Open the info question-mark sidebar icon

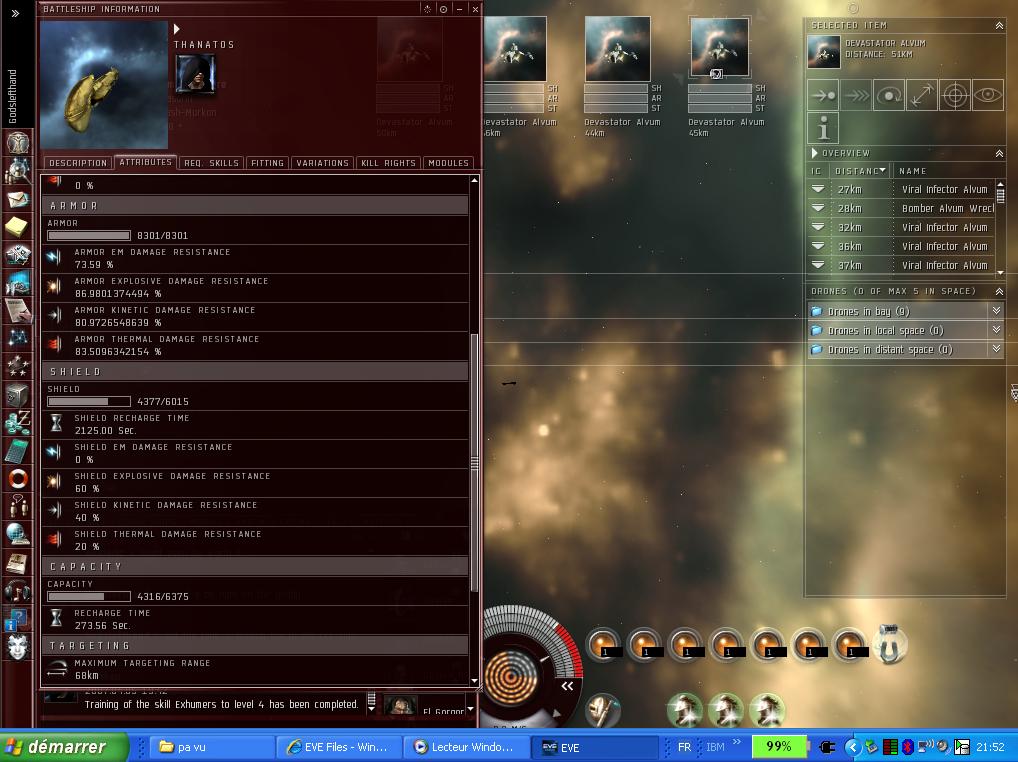tap(16, 619)
